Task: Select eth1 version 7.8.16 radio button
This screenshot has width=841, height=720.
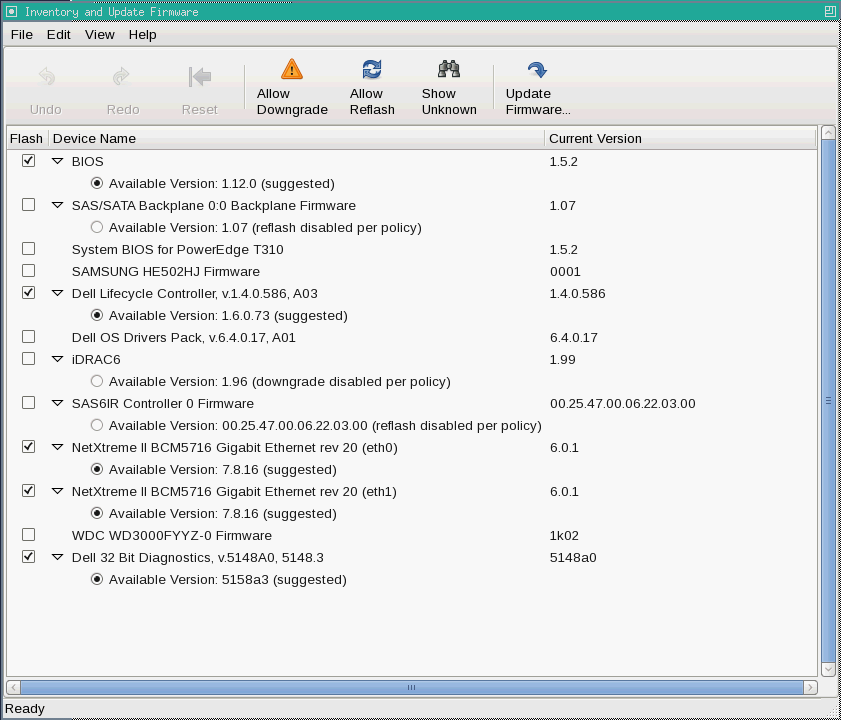Action: click(x=97, y=513)
